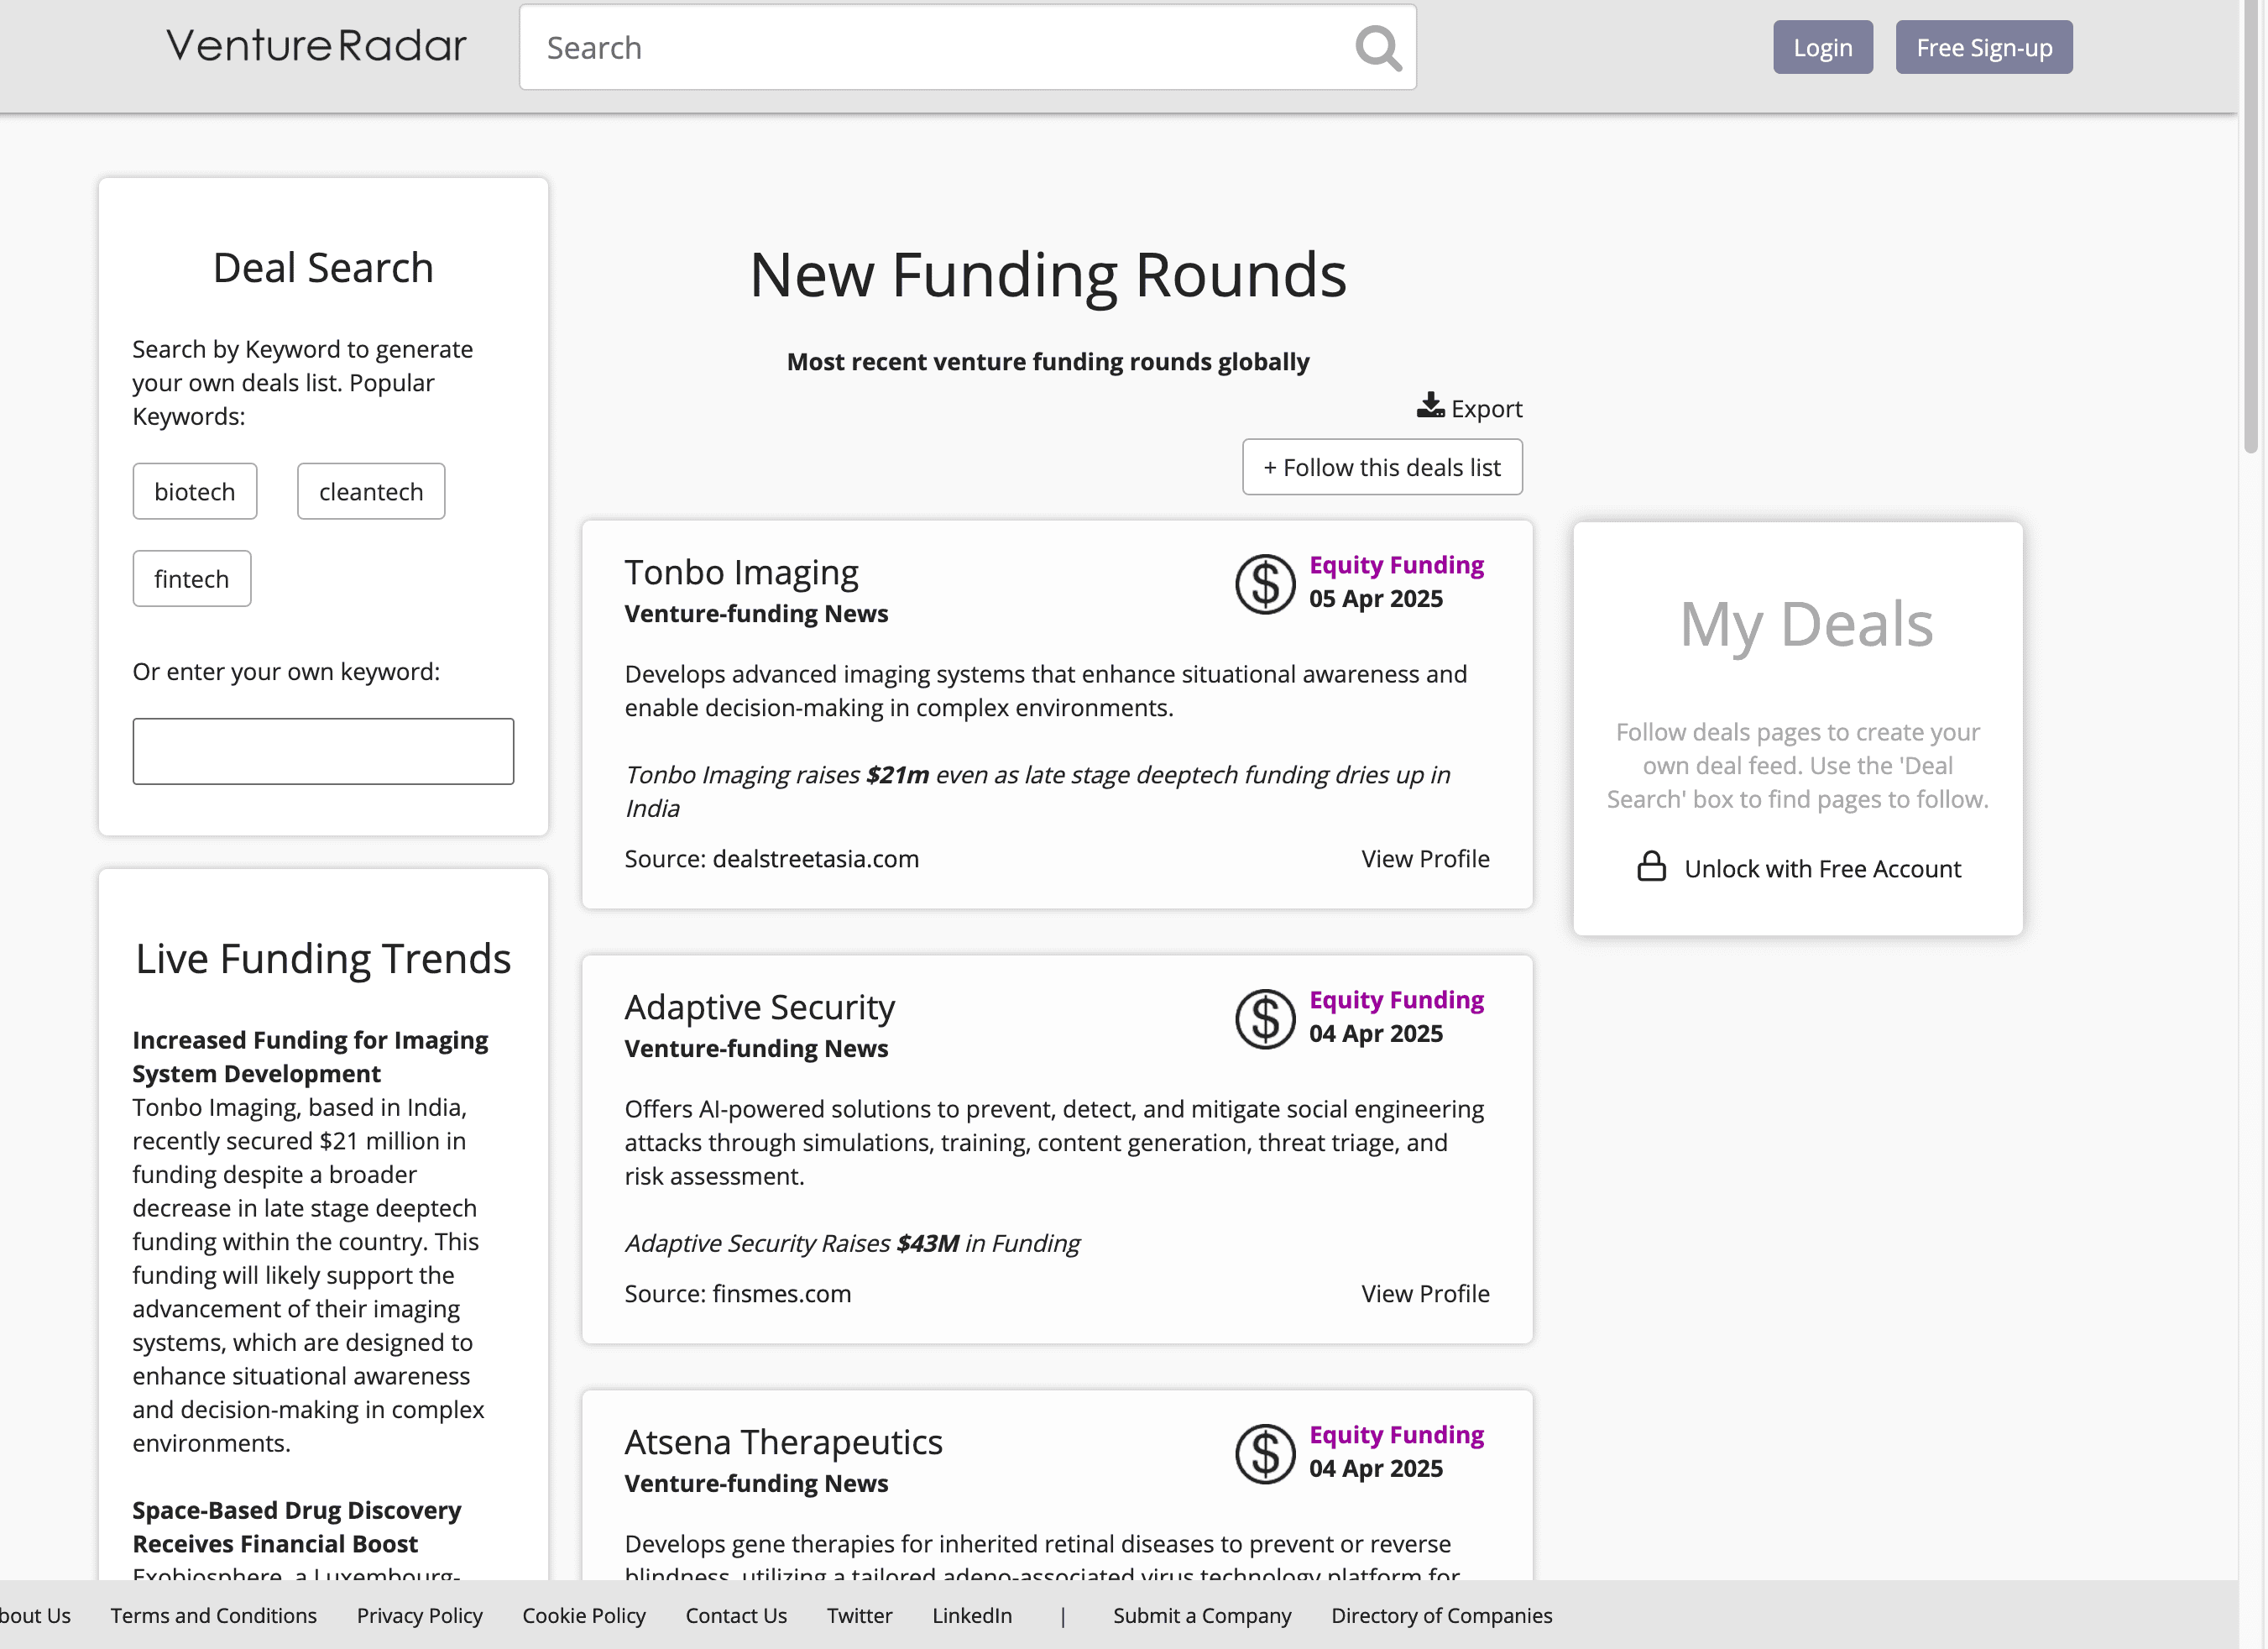Open the VentureRadar logo home link

tap(316, 46)
